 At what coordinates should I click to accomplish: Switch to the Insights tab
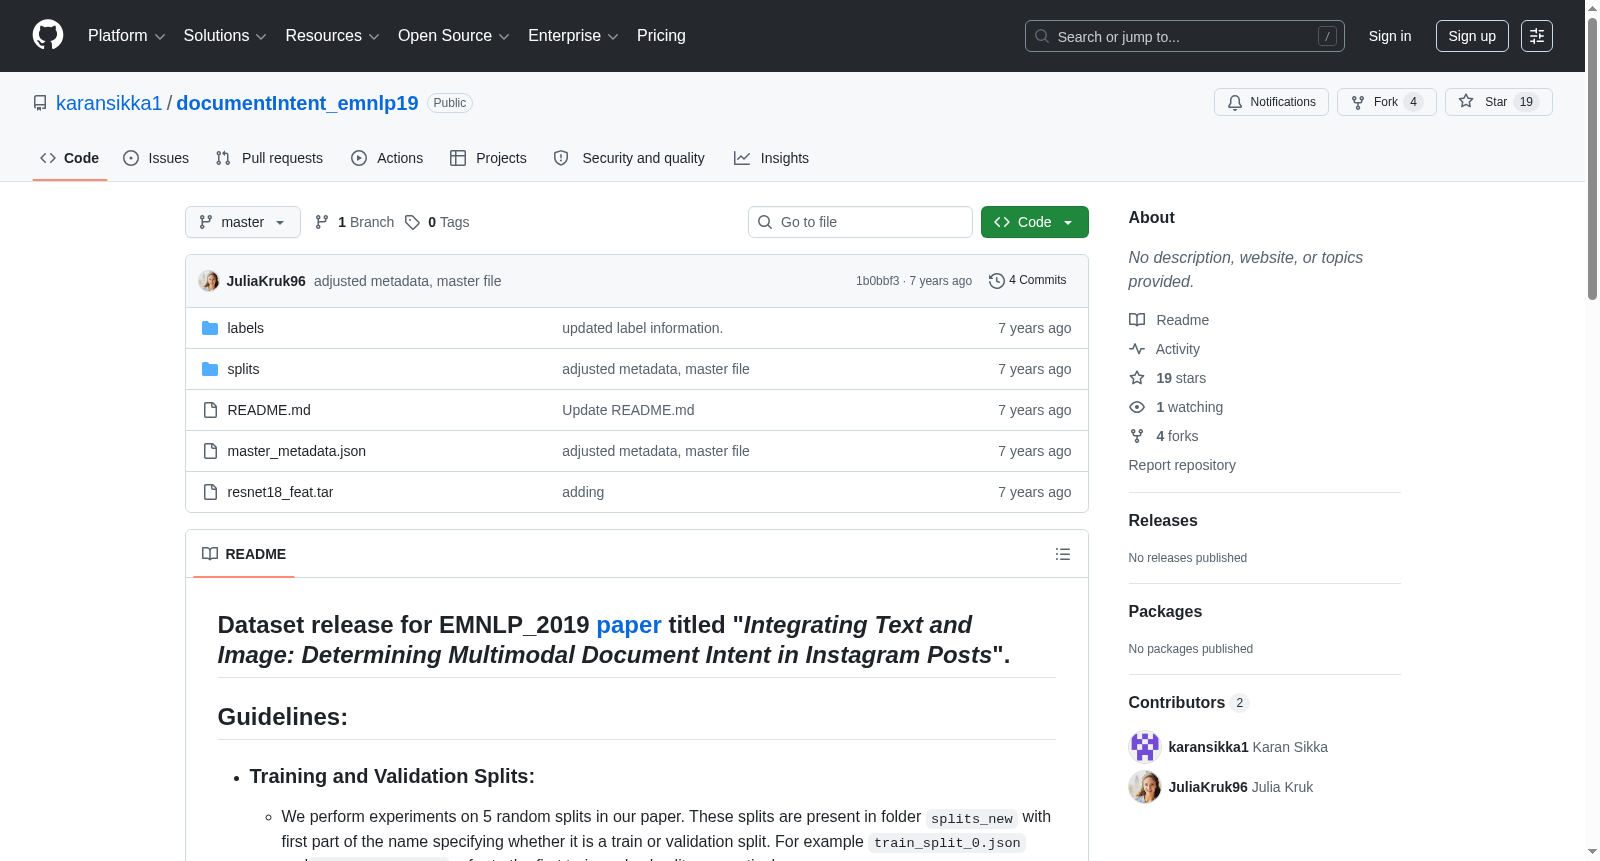coord(771,158)
